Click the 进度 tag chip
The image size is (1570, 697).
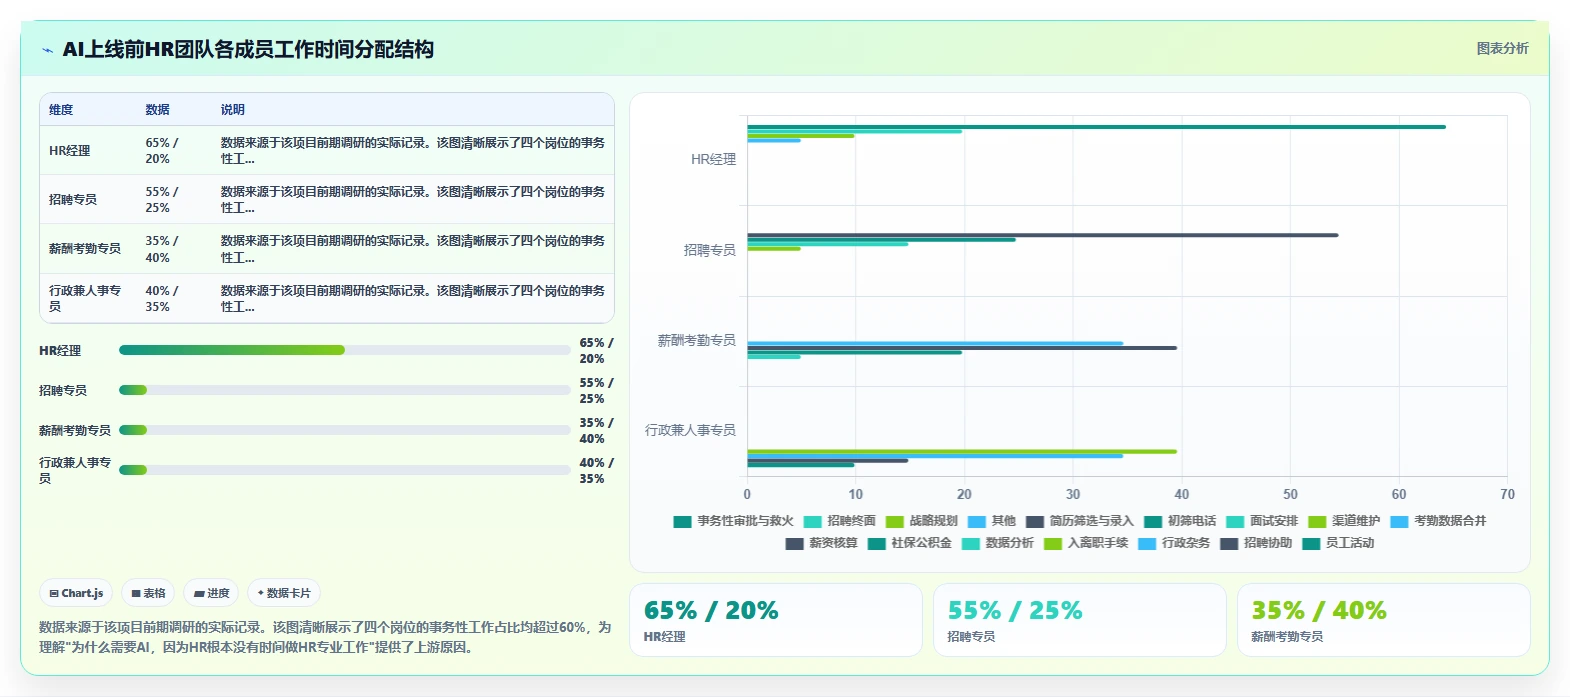[x=211, y=593]
